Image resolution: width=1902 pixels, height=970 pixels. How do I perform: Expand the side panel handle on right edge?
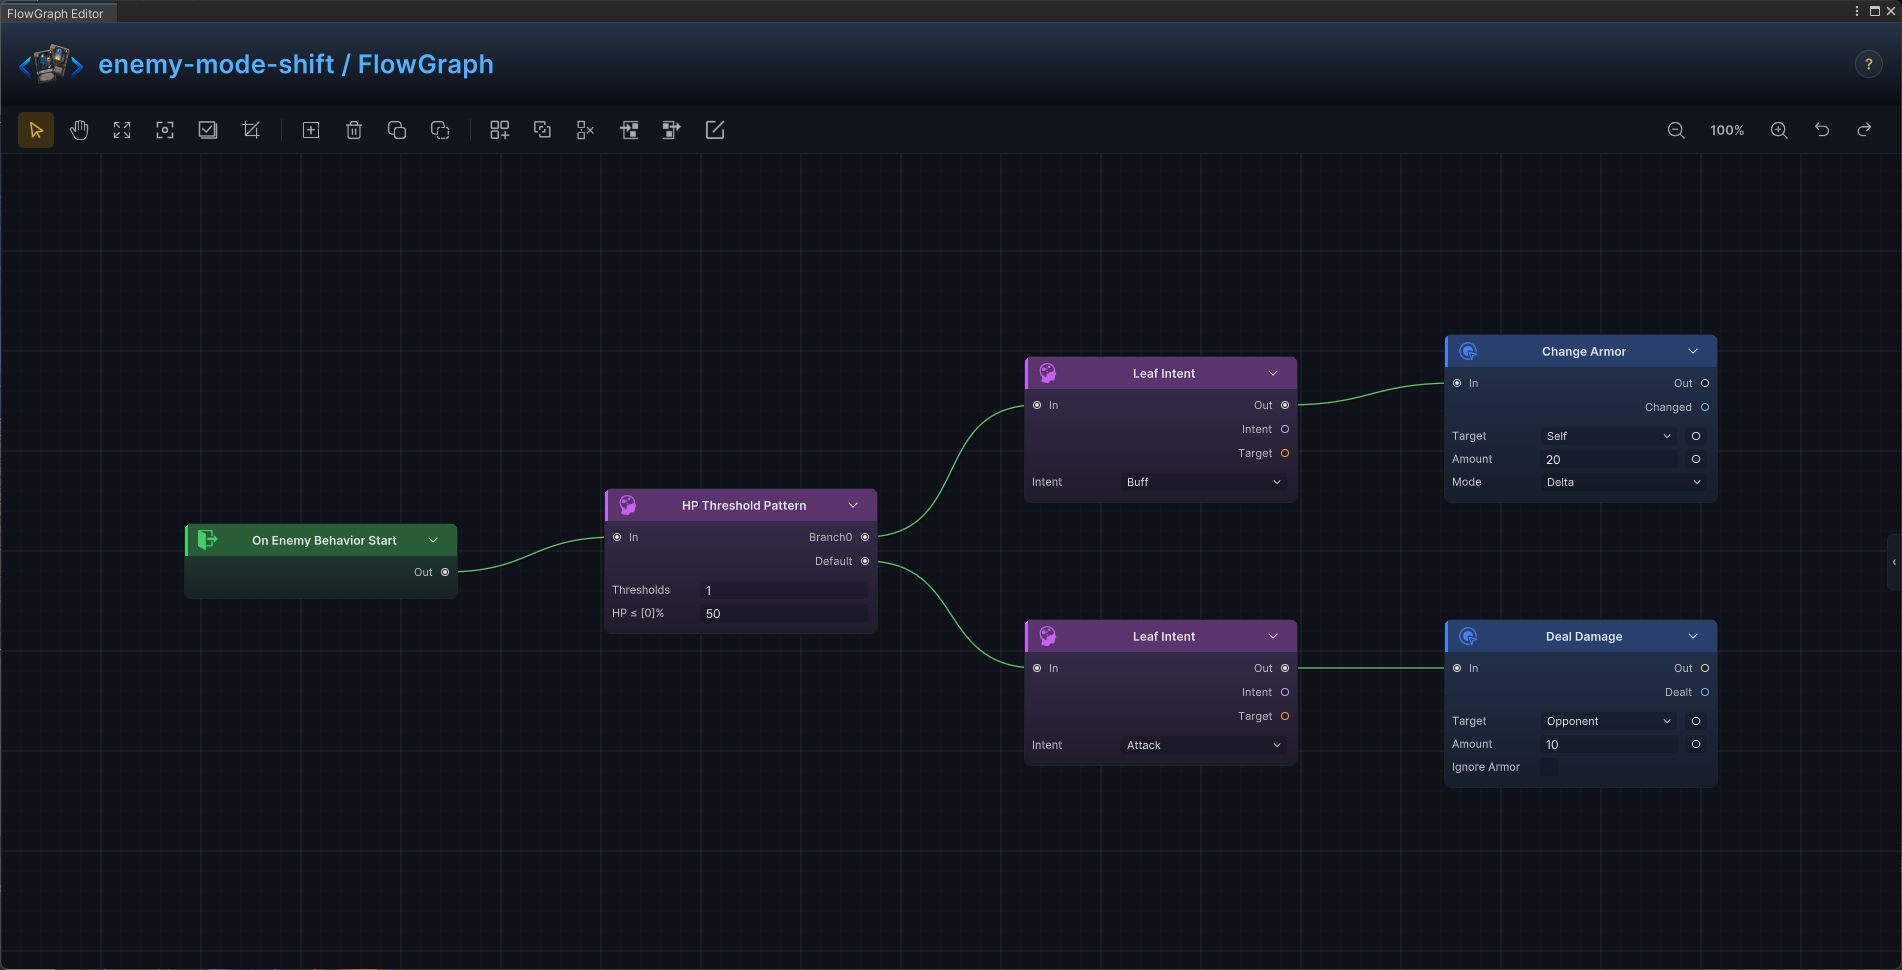point(1894,562)
